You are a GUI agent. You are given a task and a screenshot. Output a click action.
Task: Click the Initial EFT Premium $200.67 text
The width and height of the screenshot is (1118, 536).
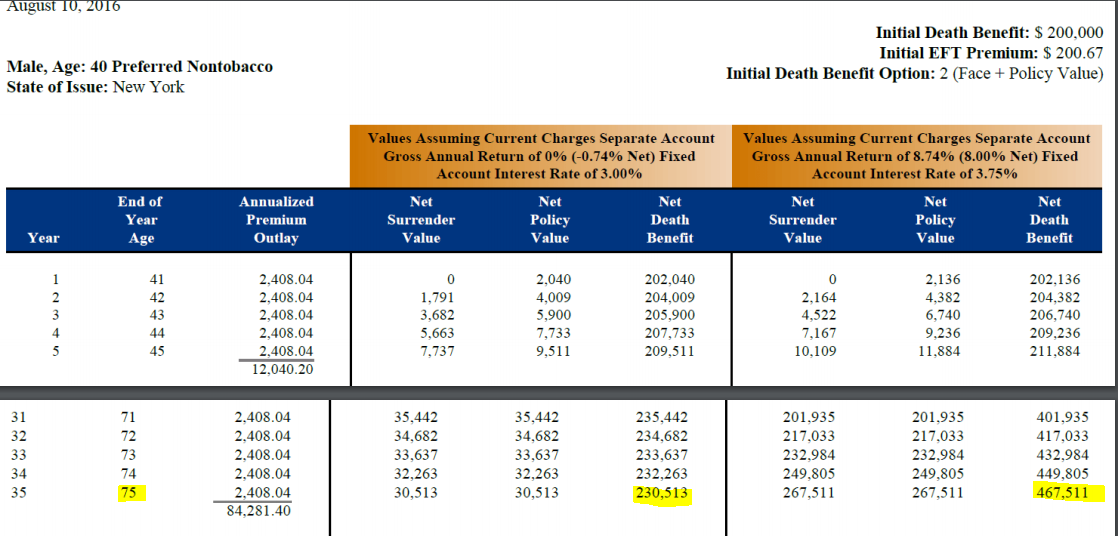click(991, 53)
